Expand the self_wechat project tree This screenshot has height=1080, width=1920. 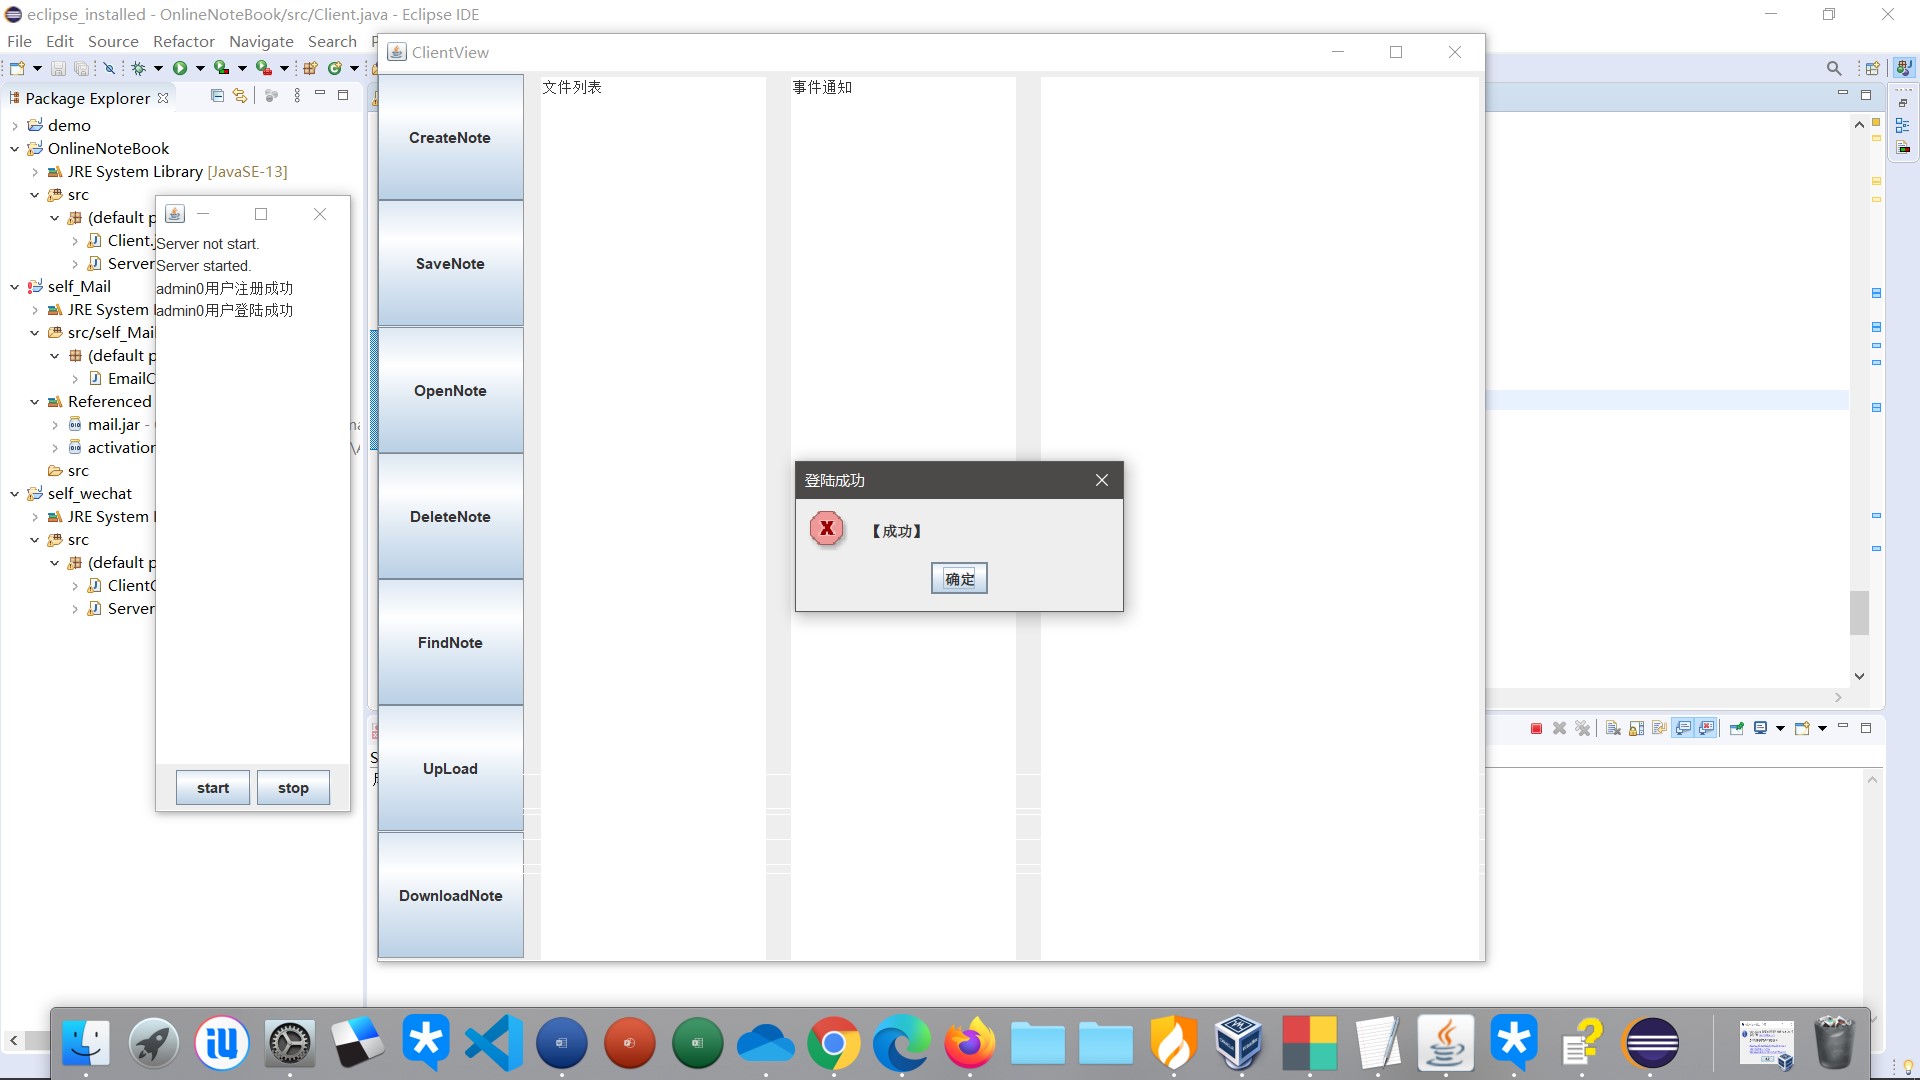point(13,492)
